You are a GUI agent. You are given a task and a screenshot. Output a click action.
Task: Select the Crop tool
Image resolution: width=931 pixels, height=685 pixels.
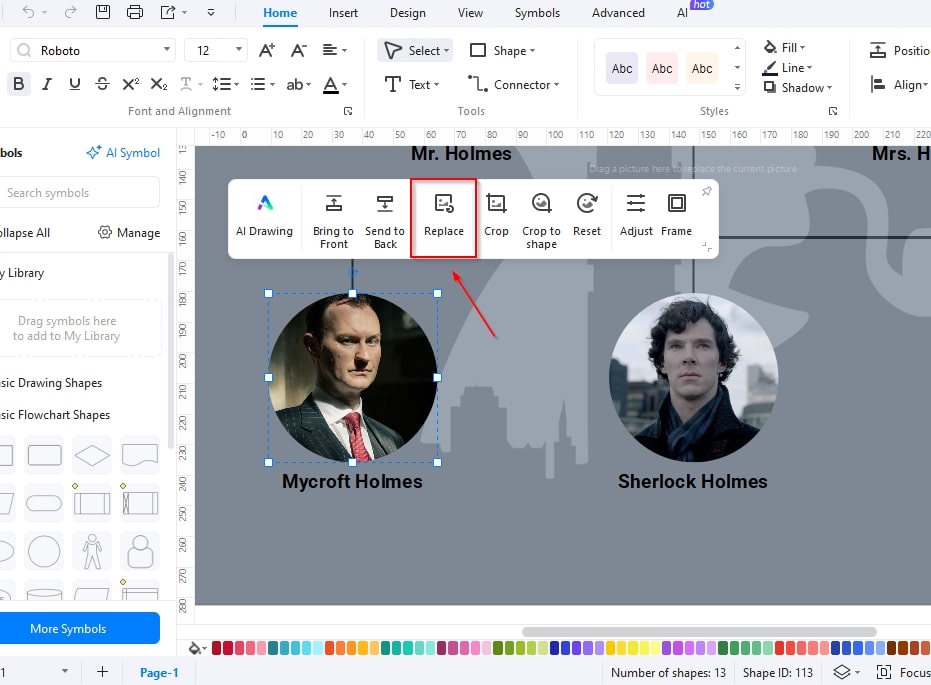496,216
